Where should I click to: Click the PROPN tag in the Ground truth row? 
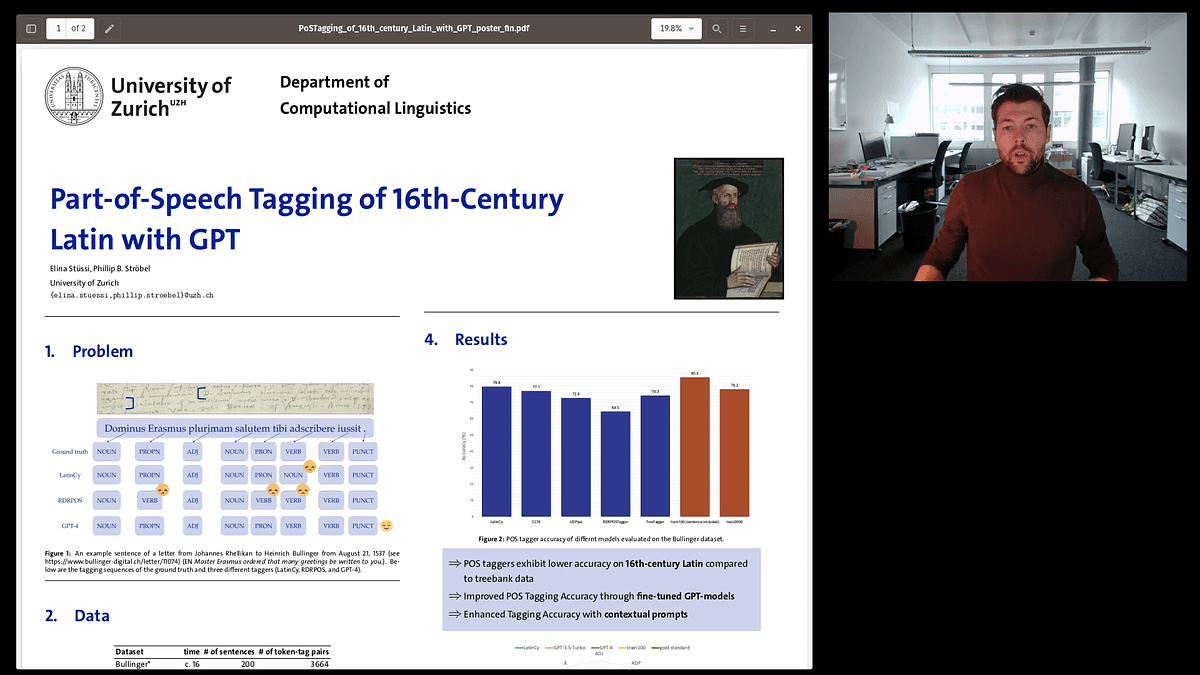tap(150, 452)
